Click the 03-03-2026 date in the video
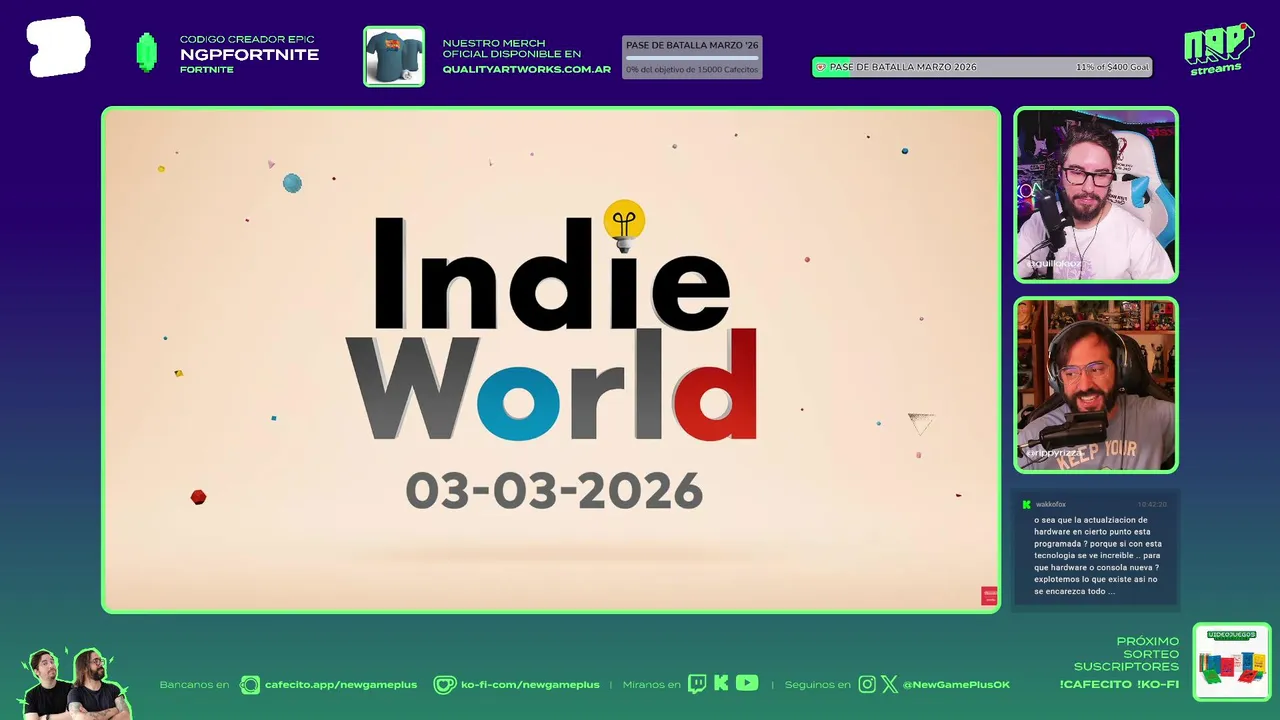 pyautogui.click(x=554, y=491)
